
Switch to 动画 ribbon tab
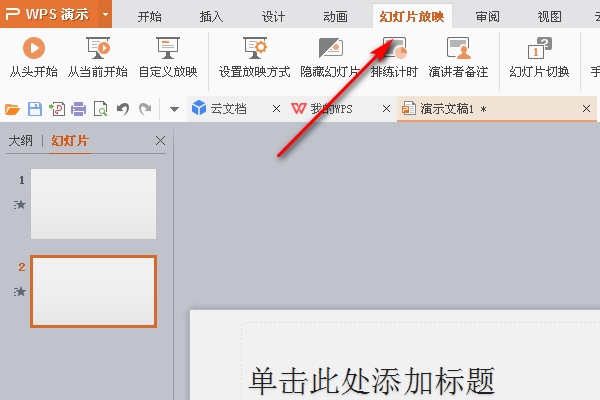tap(335, 16)
